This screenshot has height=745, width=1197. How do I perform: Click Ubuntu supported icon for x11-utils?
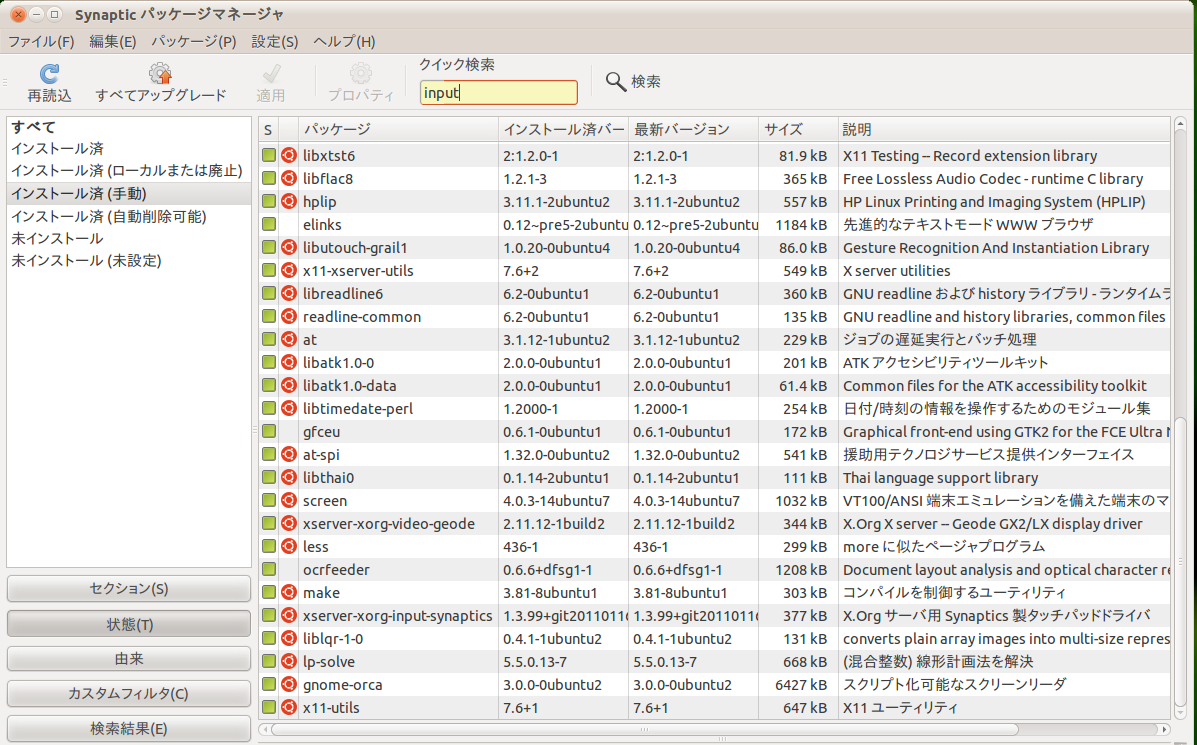pos(289,708)
